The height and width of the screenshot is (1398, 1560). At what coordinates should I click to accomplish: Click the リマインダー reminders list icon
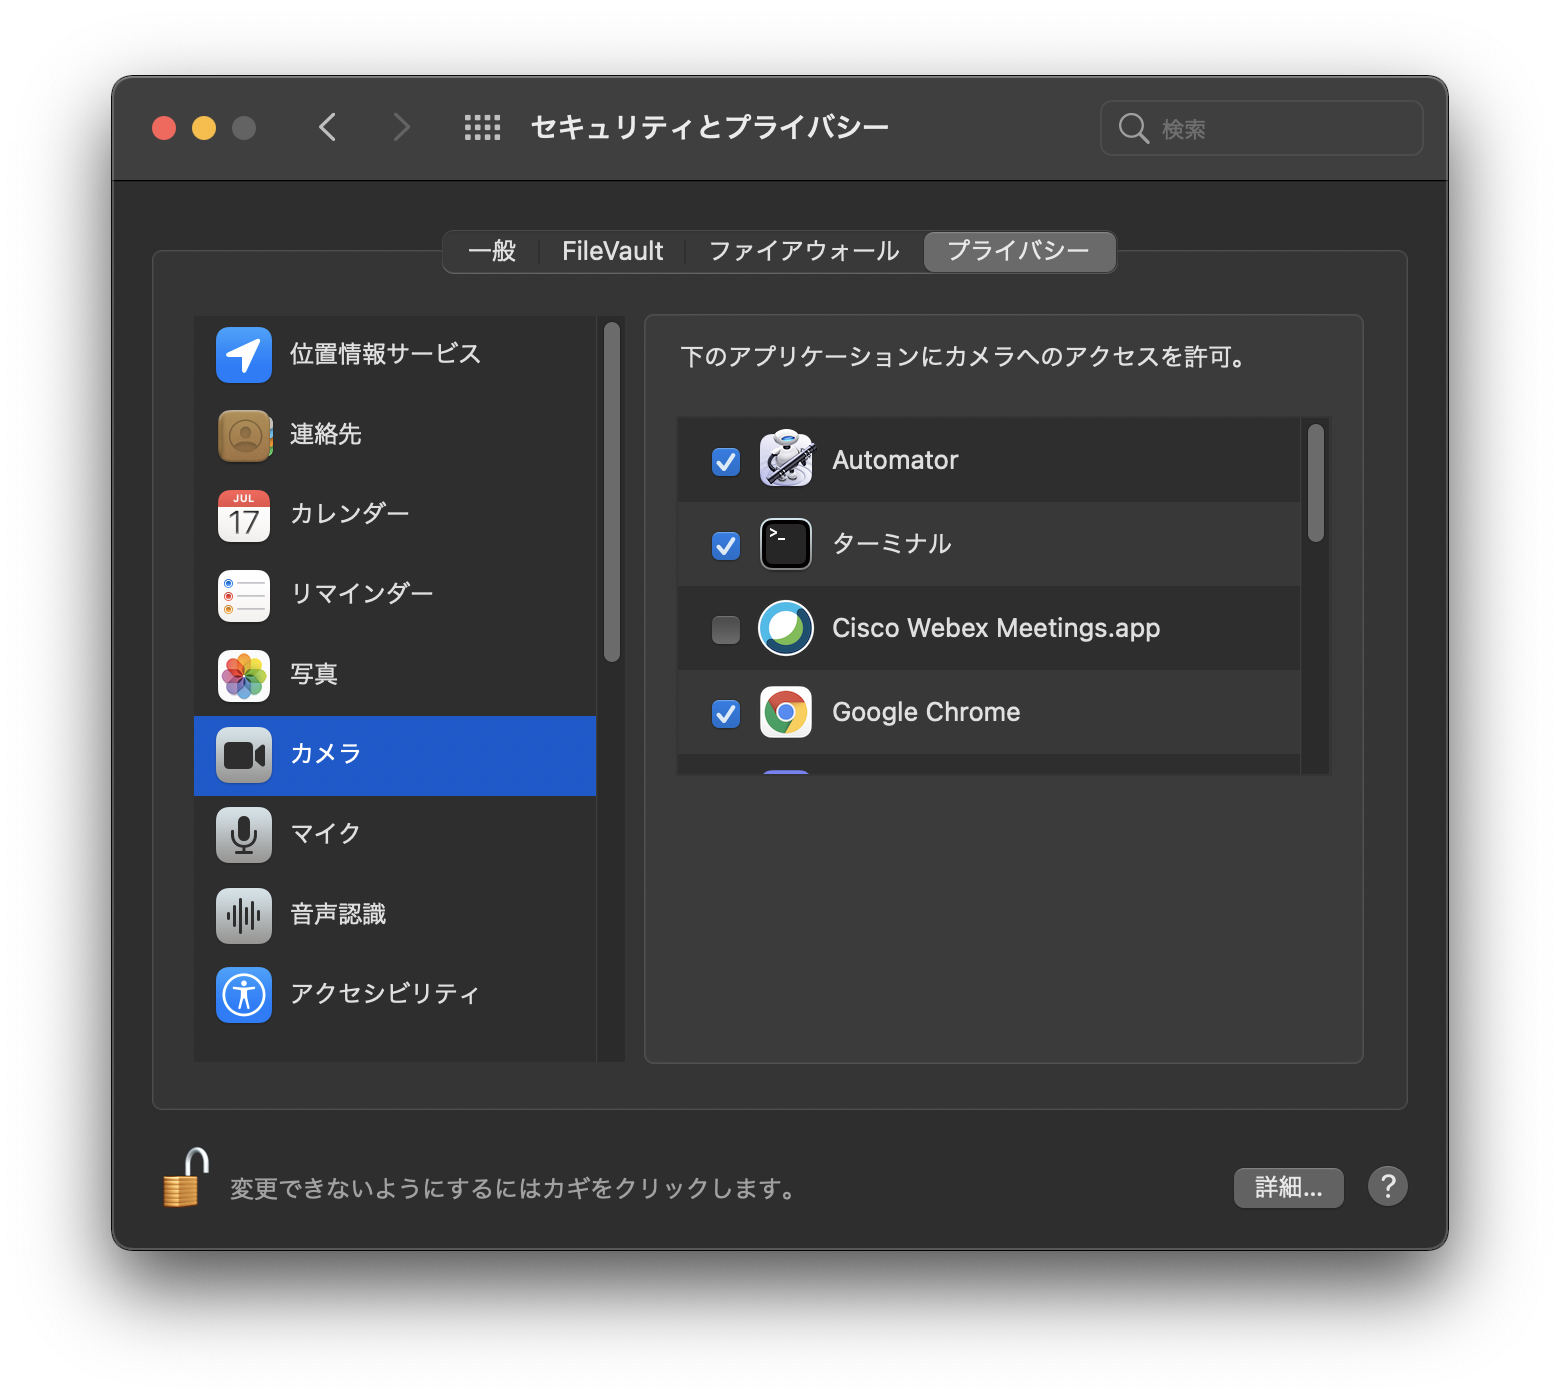[244, 596]
